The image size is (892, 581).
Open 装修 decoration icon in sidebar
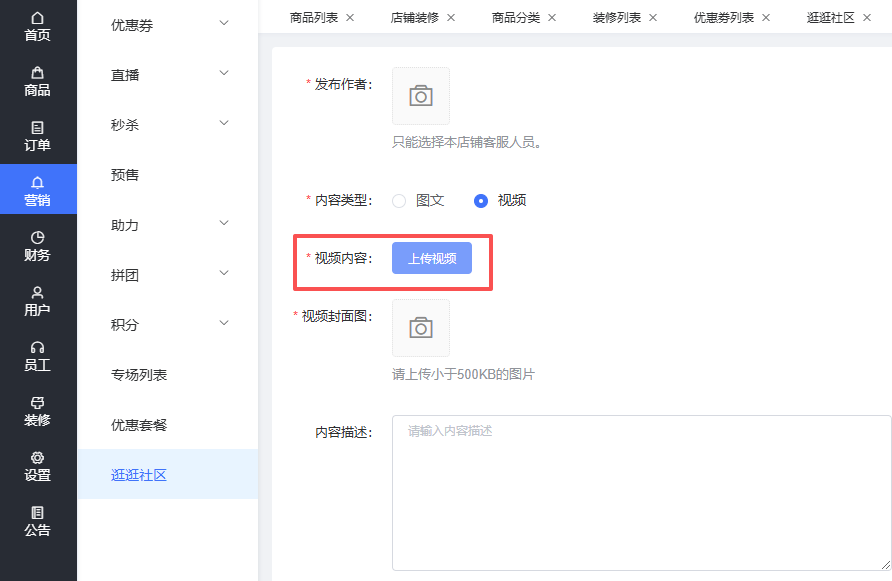pyautogui.click(x=38, y=403)
